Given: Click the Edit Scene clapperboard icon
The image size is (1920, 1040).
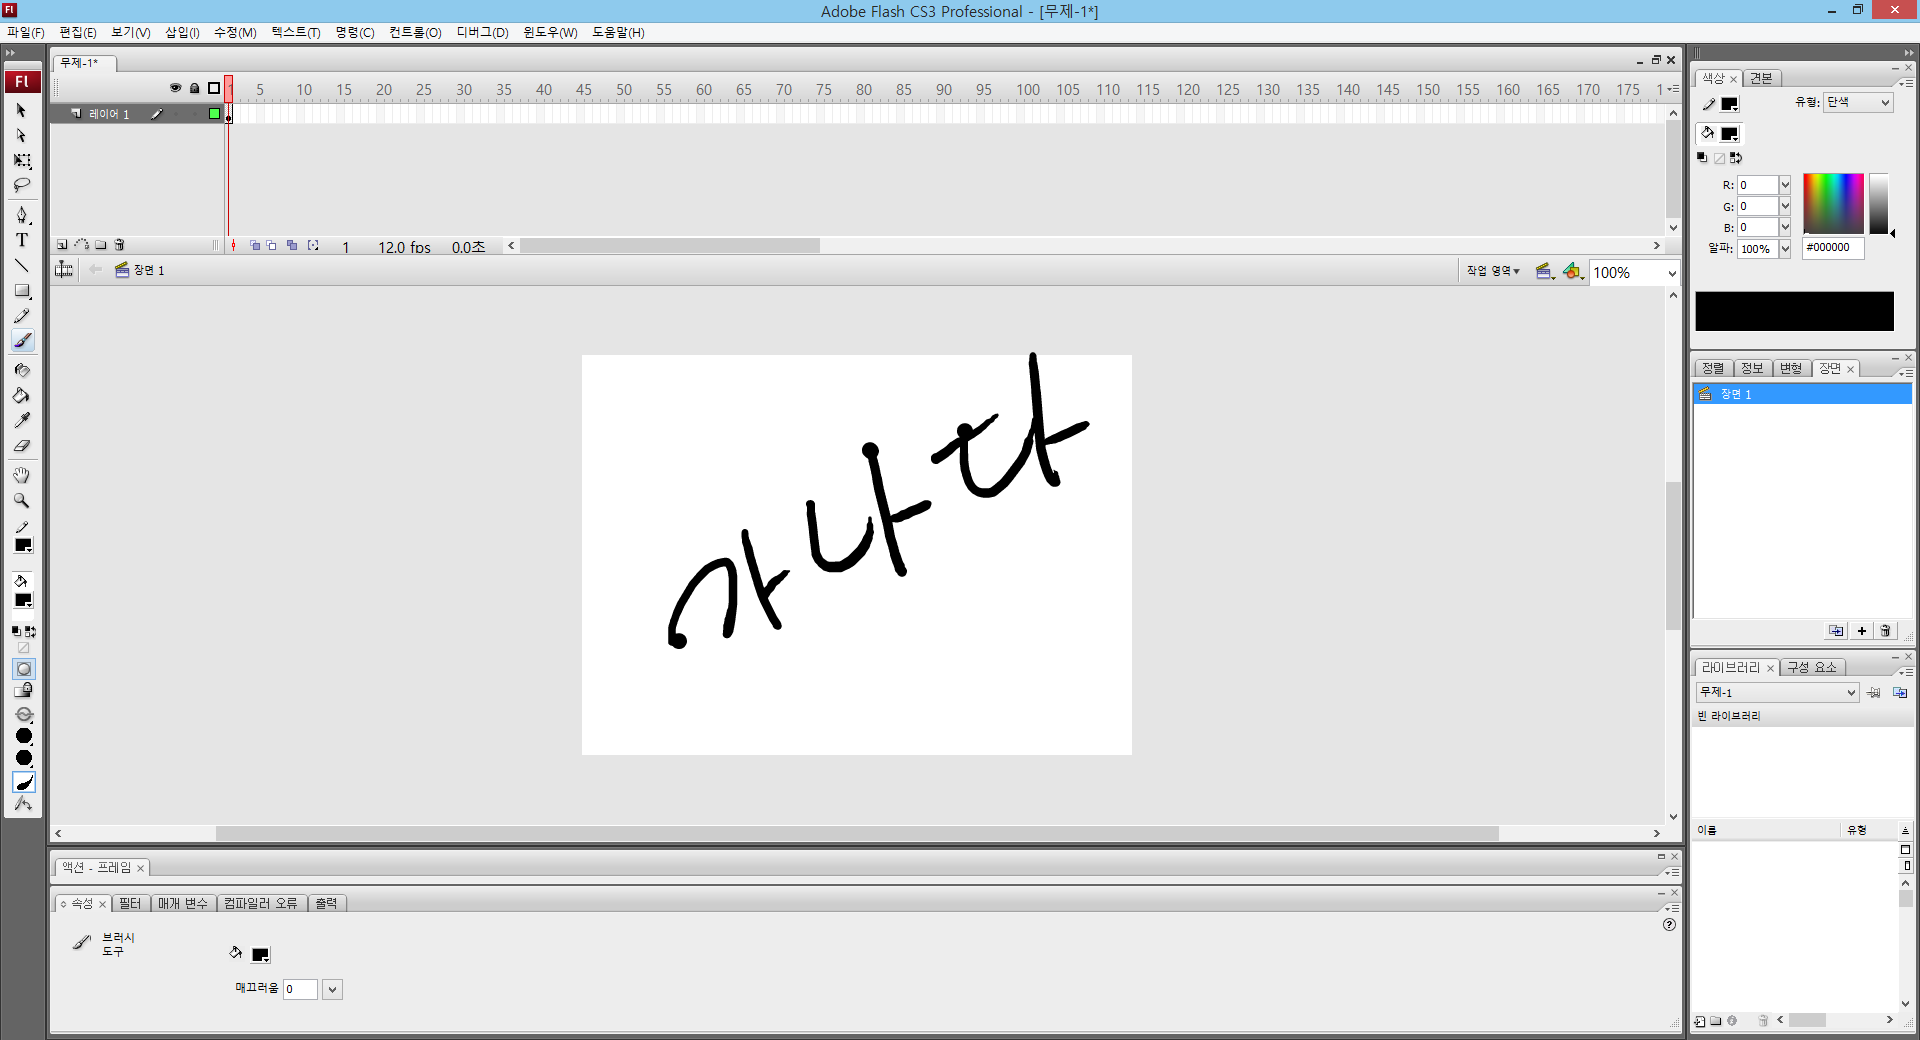Looking at the screenshot, I should (1545, 271).
